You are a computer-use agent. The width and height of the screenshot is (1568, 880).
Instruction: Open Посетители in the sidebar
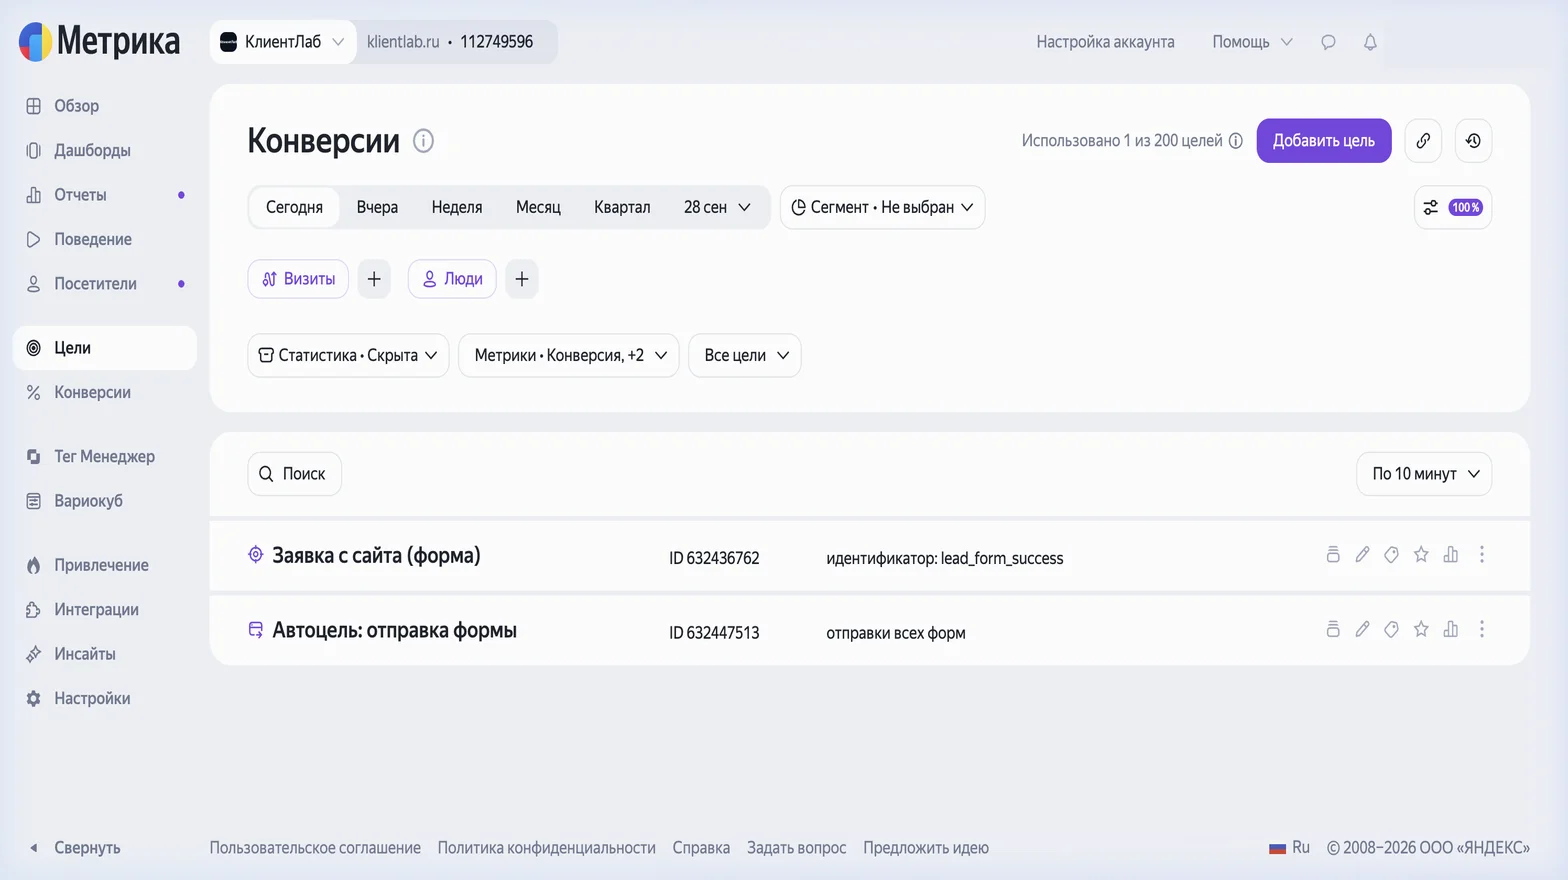[104, 284]
